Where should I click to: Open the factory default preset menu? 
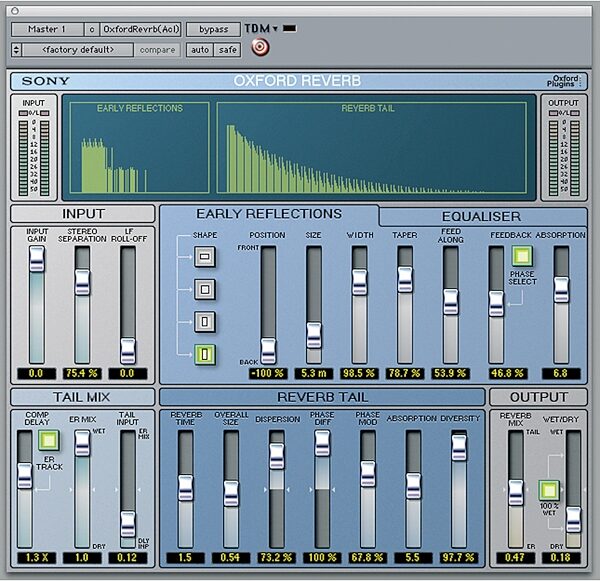[78, 50]
